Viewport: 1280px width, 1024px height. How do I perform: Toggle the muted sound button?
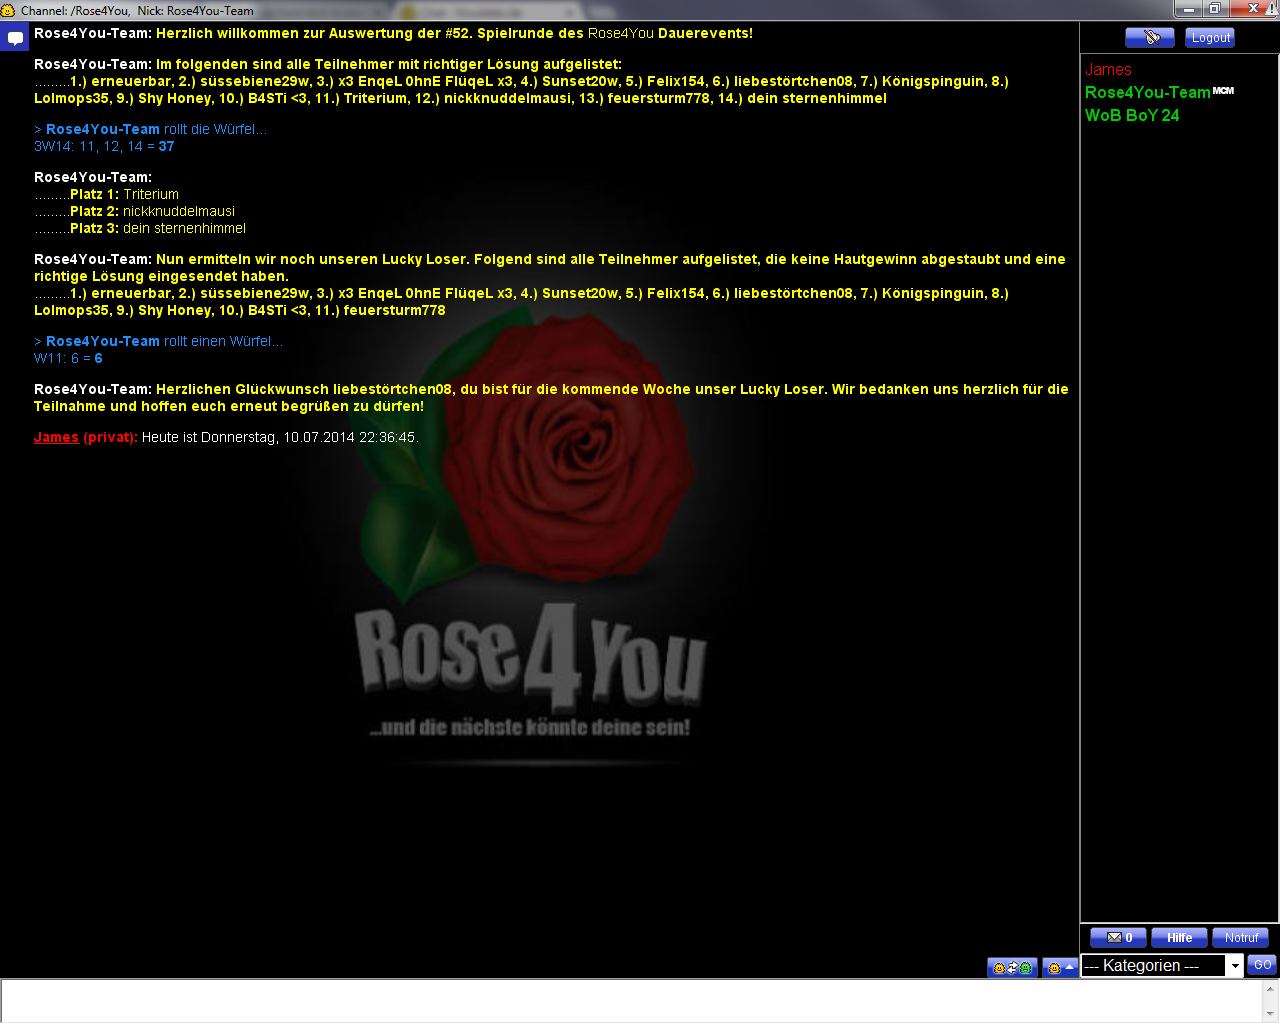(x=1149, y=38)
